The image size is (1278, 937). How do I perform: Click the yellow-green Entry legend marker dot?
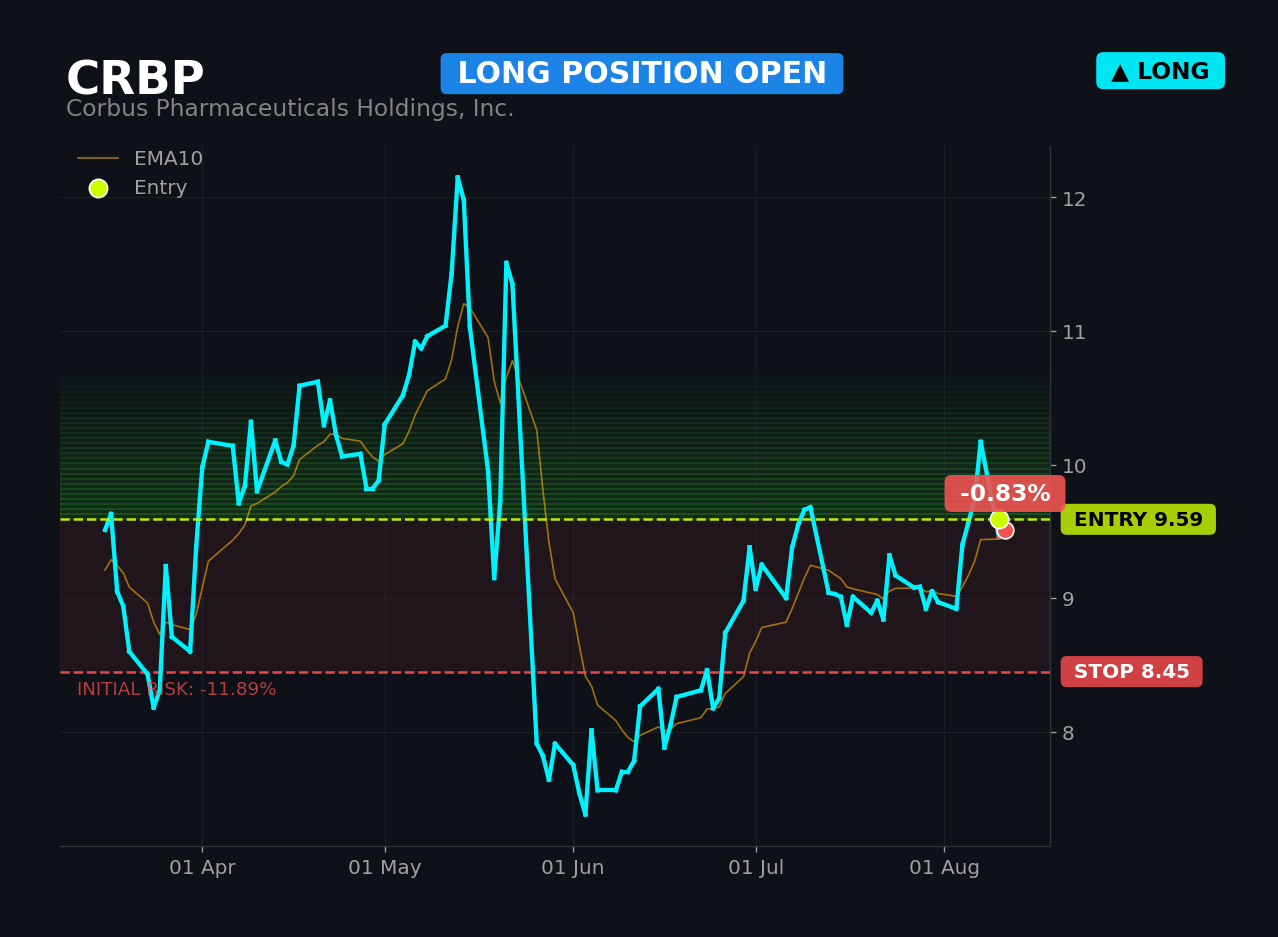98,188
